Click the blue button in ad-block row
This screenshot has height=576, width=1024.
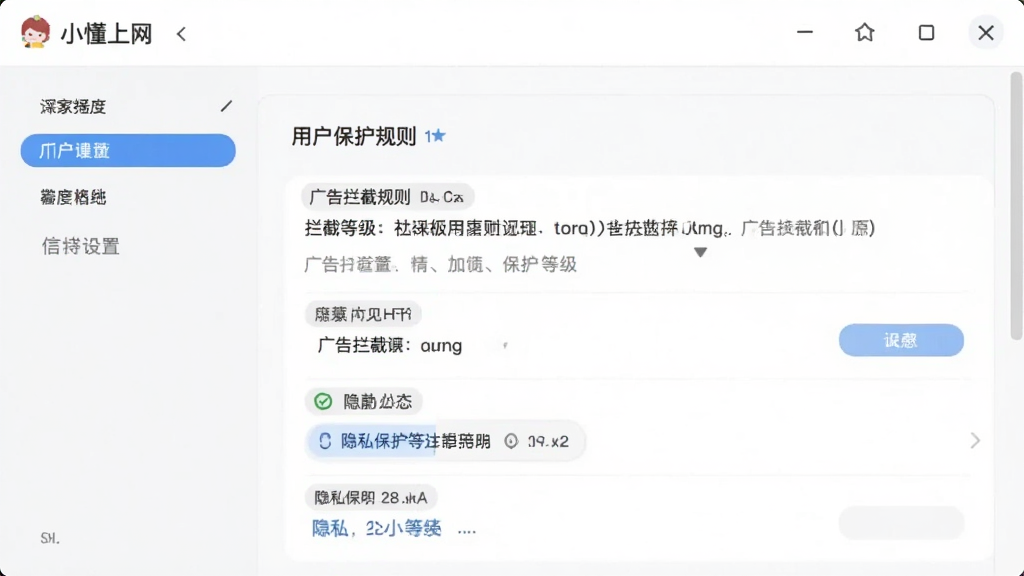click(x=901, y=340)
